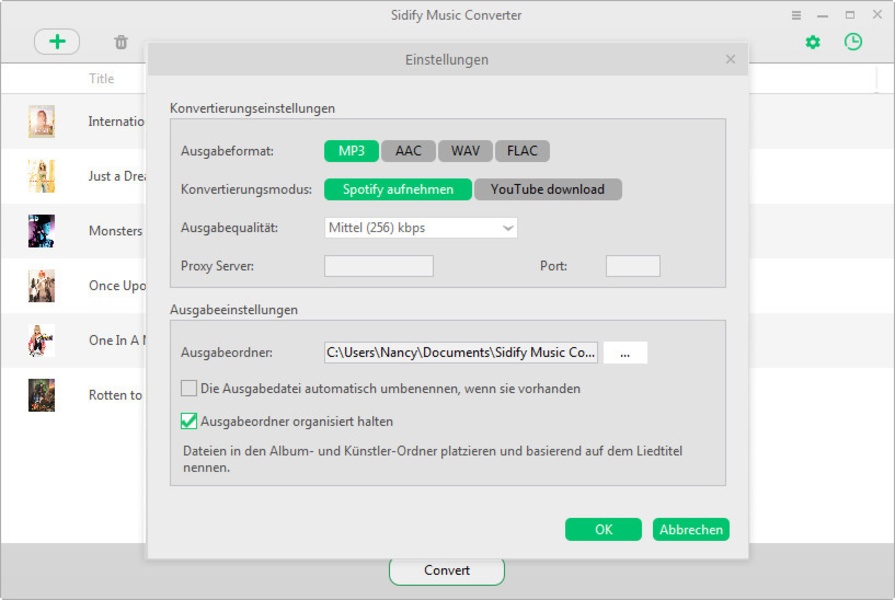Screen dimensions: 895x600
Task: Open the hamburger menu in title bar
Action: [796, 15]
